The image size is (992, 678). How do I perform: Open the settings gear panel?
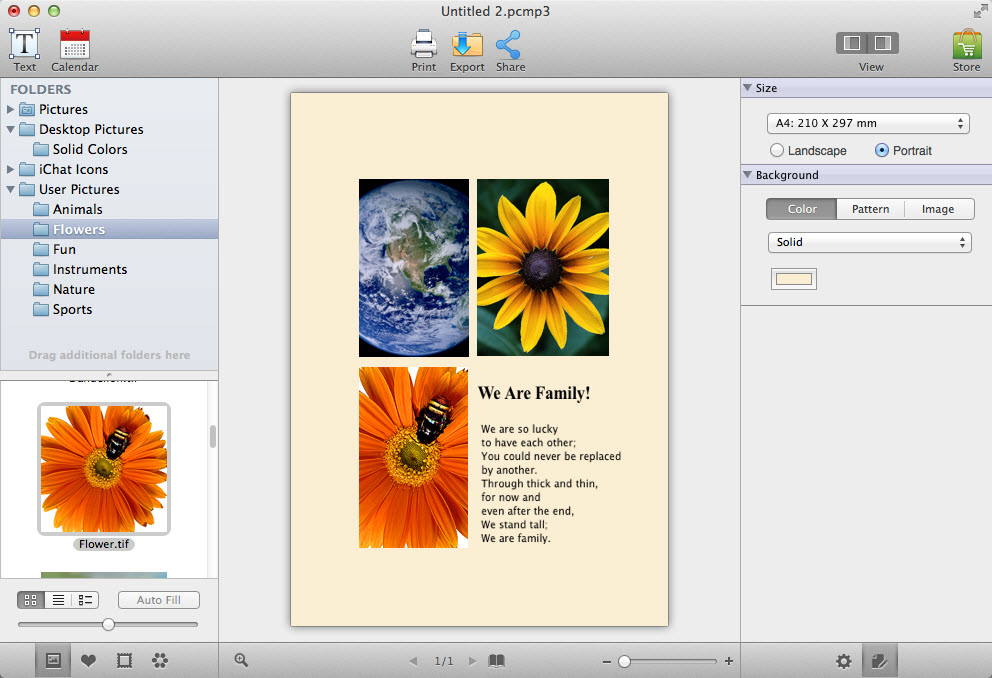click(844, 661)
